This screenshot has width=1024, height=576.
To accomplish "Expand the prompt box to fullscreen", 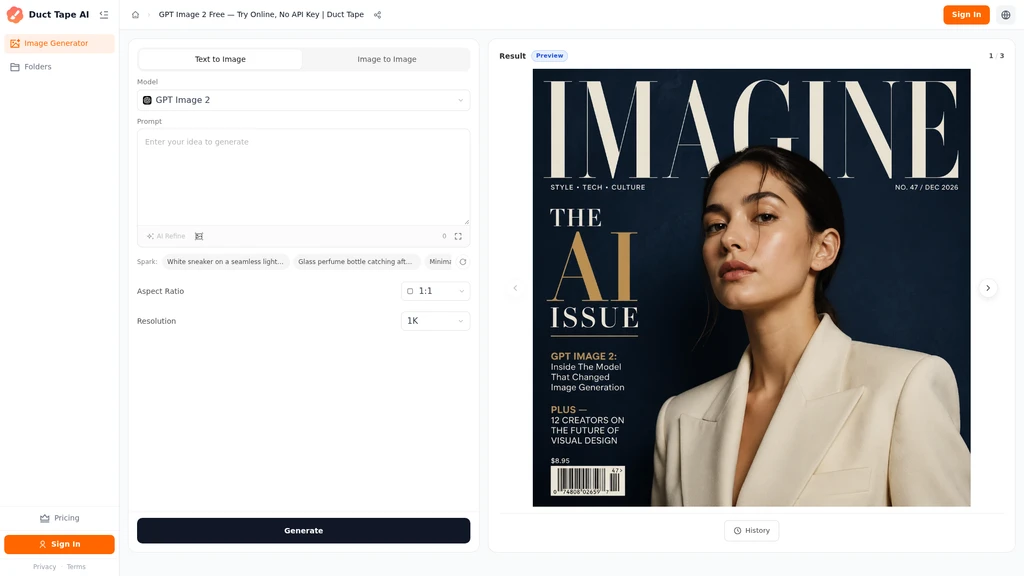I will [458, 236].
